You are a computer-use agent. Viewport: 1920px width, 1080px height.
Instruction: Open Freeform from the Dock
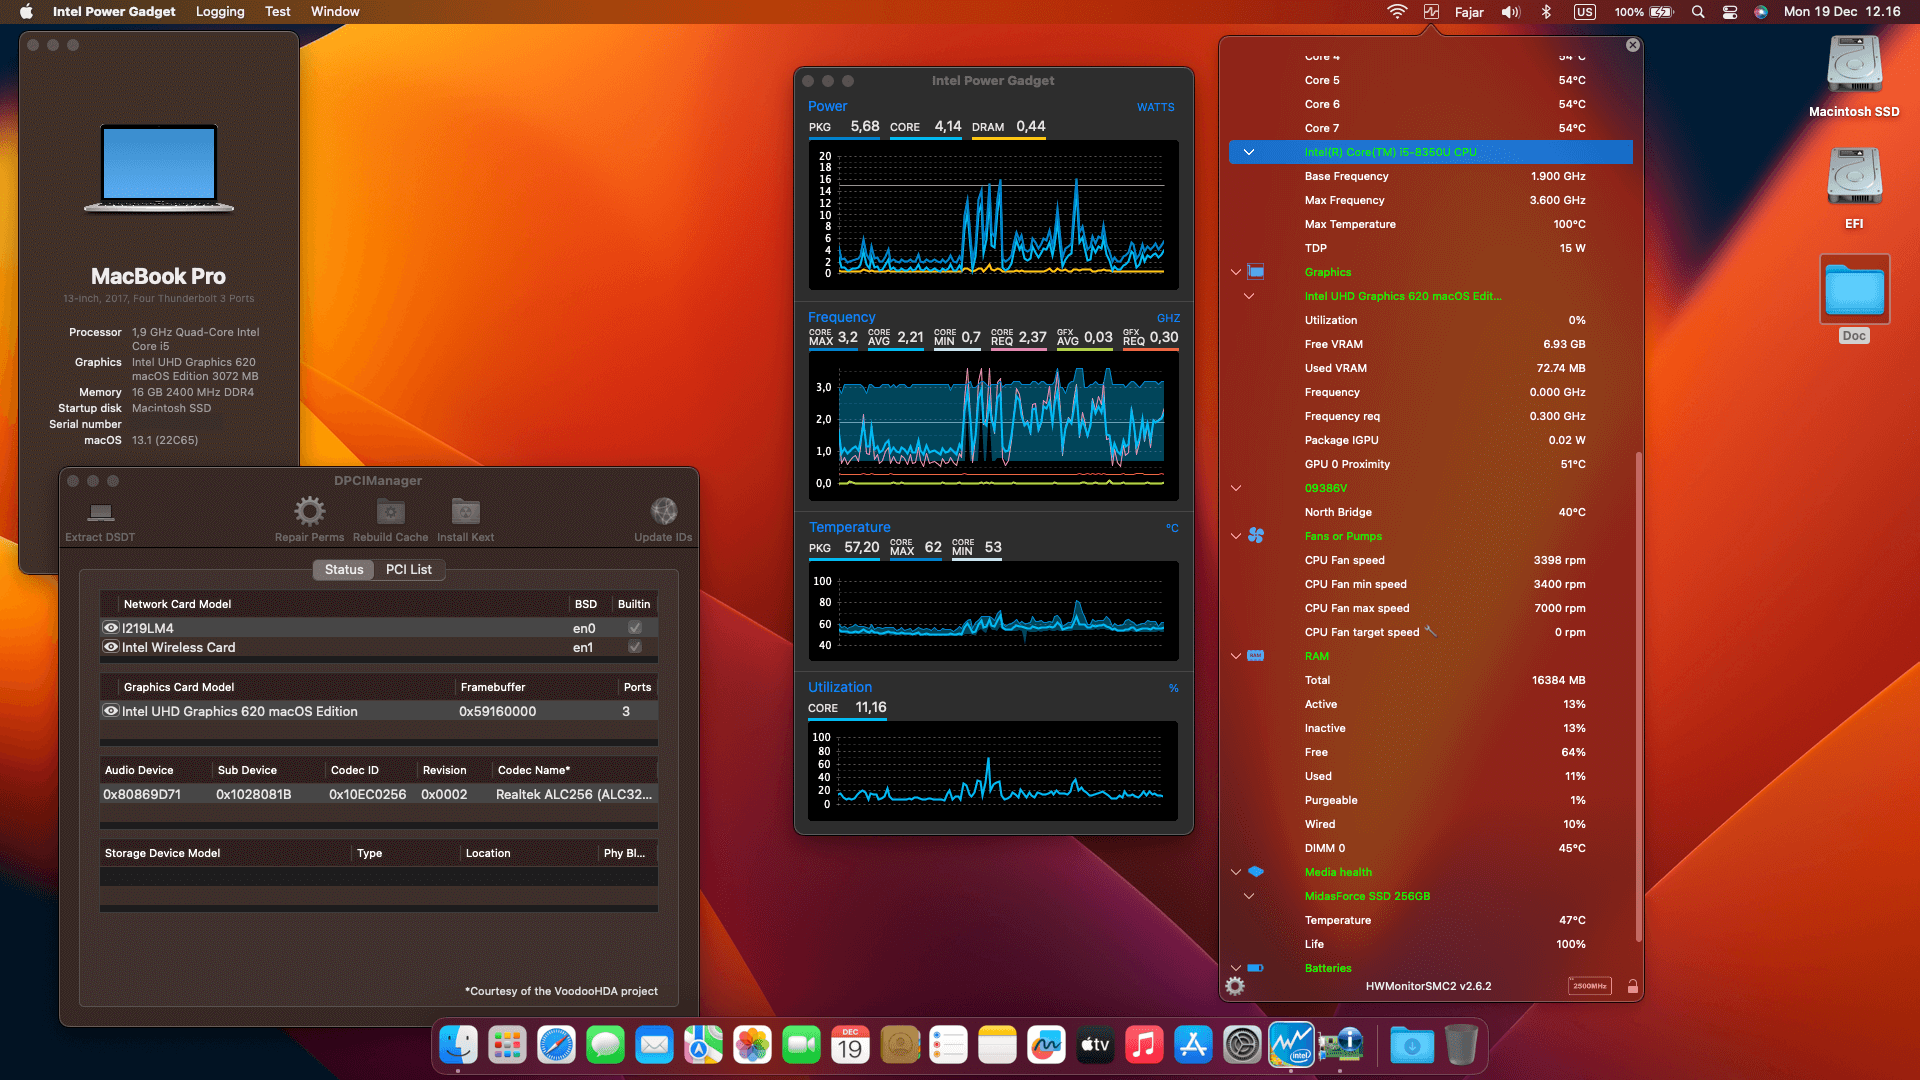coord(1046,1045)
